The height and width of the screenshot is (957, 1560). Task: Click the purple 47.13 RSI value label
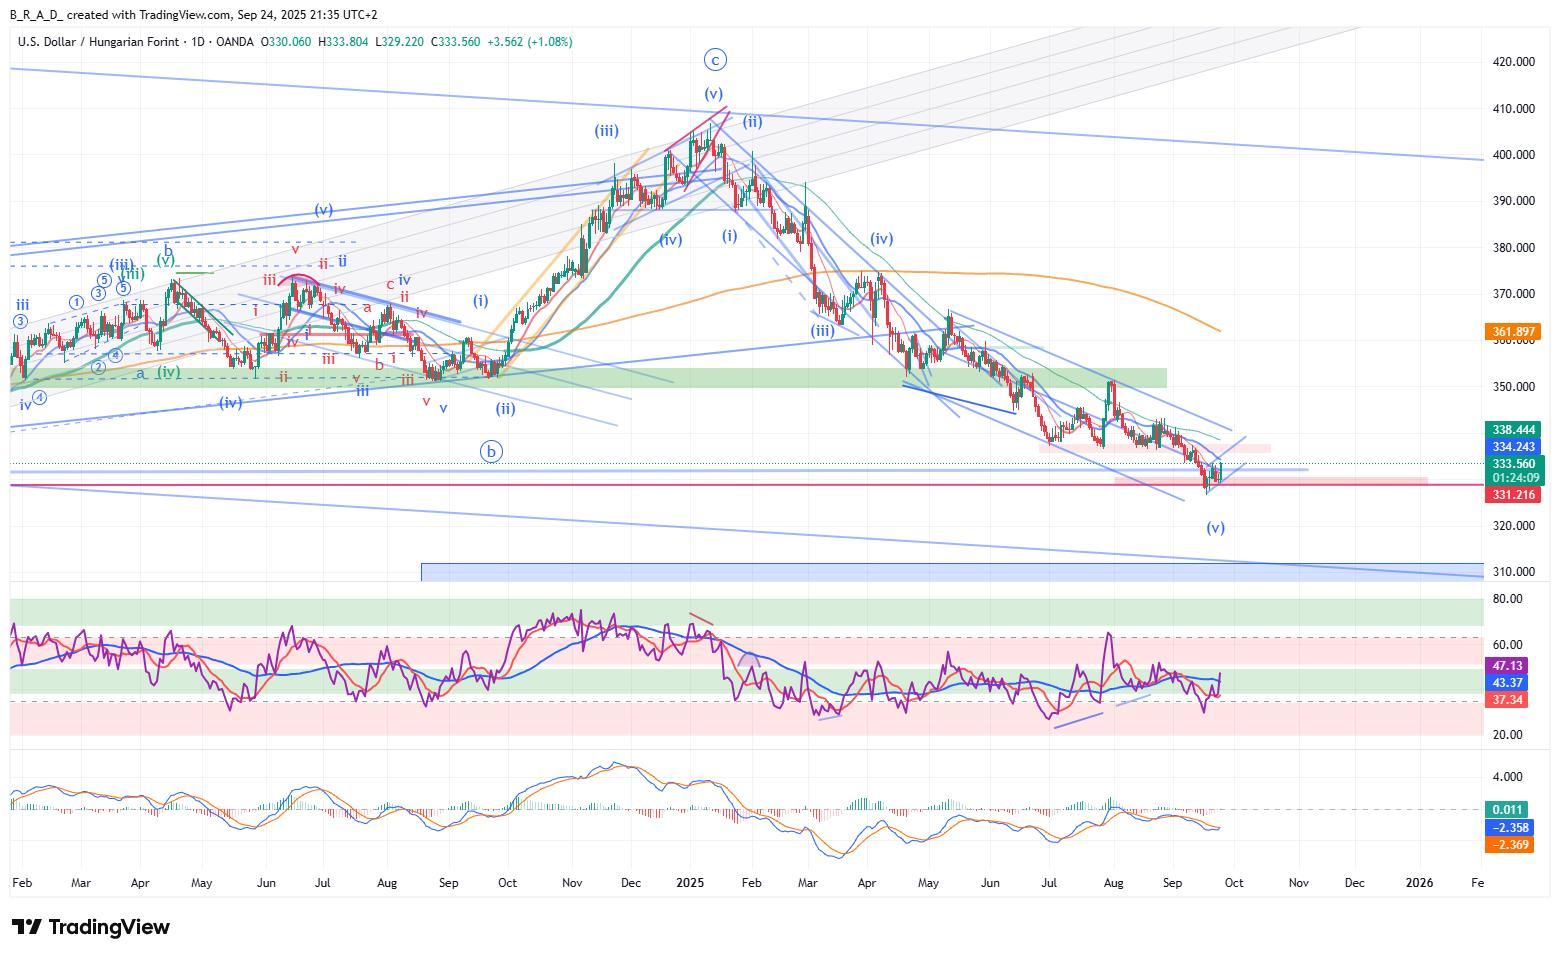(x=1507, y=666)
